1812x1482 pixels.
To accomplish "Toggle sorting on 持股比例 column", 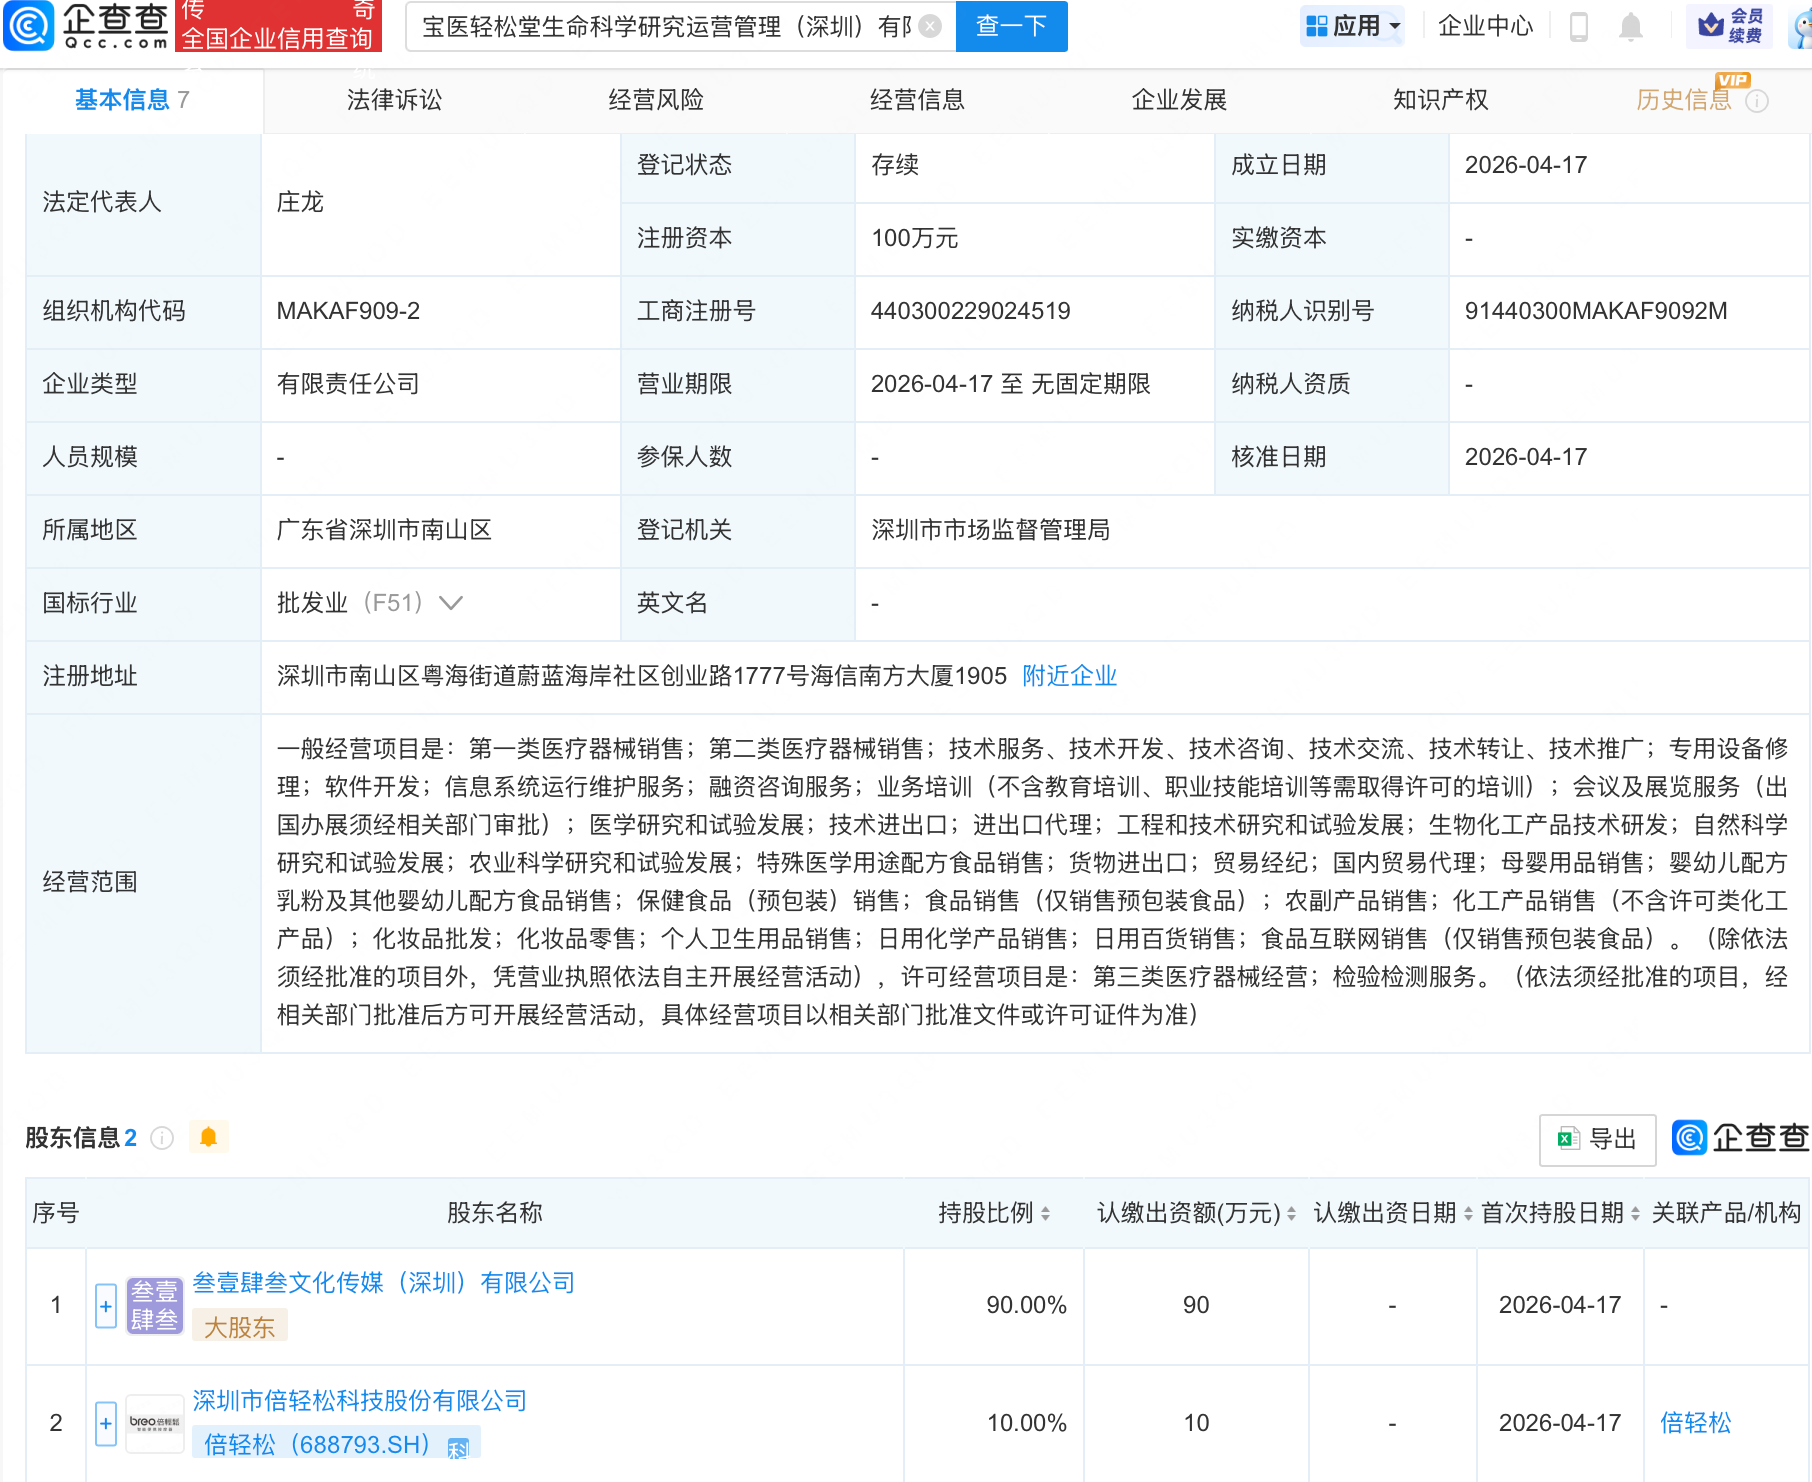I will click(x=1045, y=1214).
